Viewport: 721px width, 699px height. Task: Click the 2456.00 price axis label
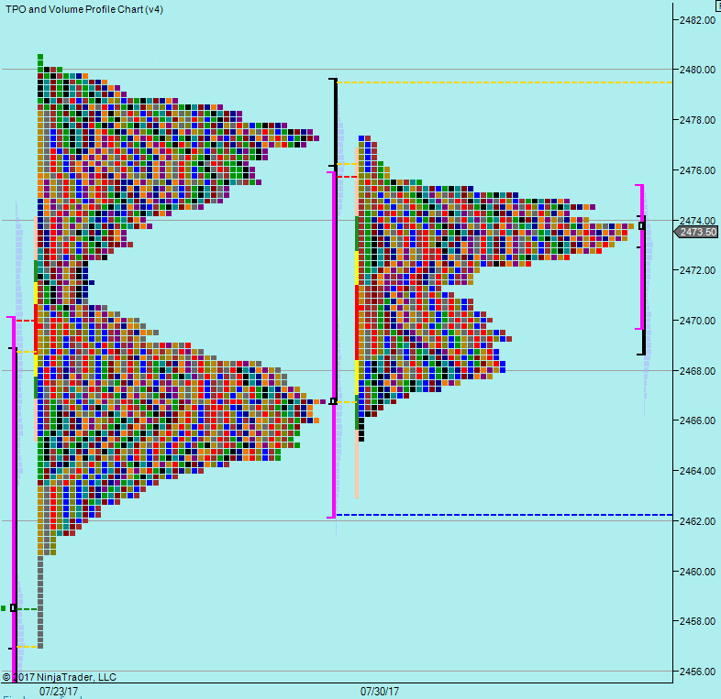click(x=695, y=671)
